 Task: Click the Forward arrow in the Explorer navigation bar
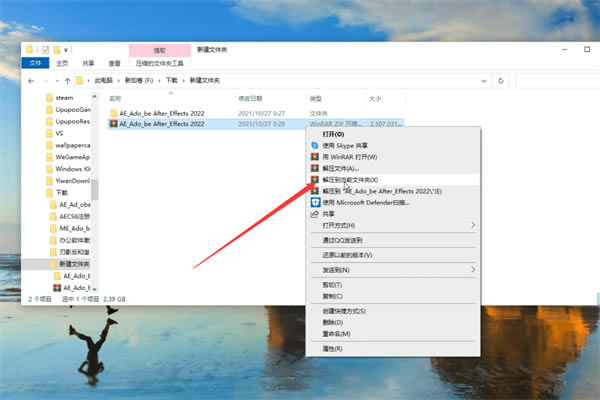tap(46, 81)
